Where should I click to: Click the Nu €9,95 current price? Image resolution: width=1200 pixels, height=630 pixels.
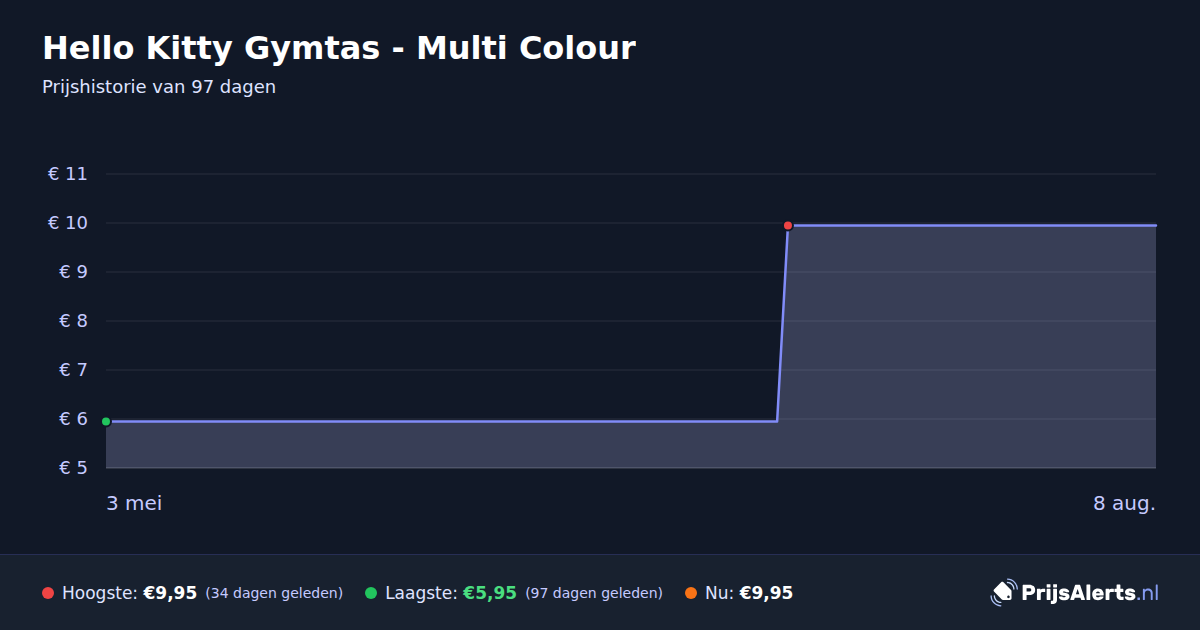click(x=766, y=593)
